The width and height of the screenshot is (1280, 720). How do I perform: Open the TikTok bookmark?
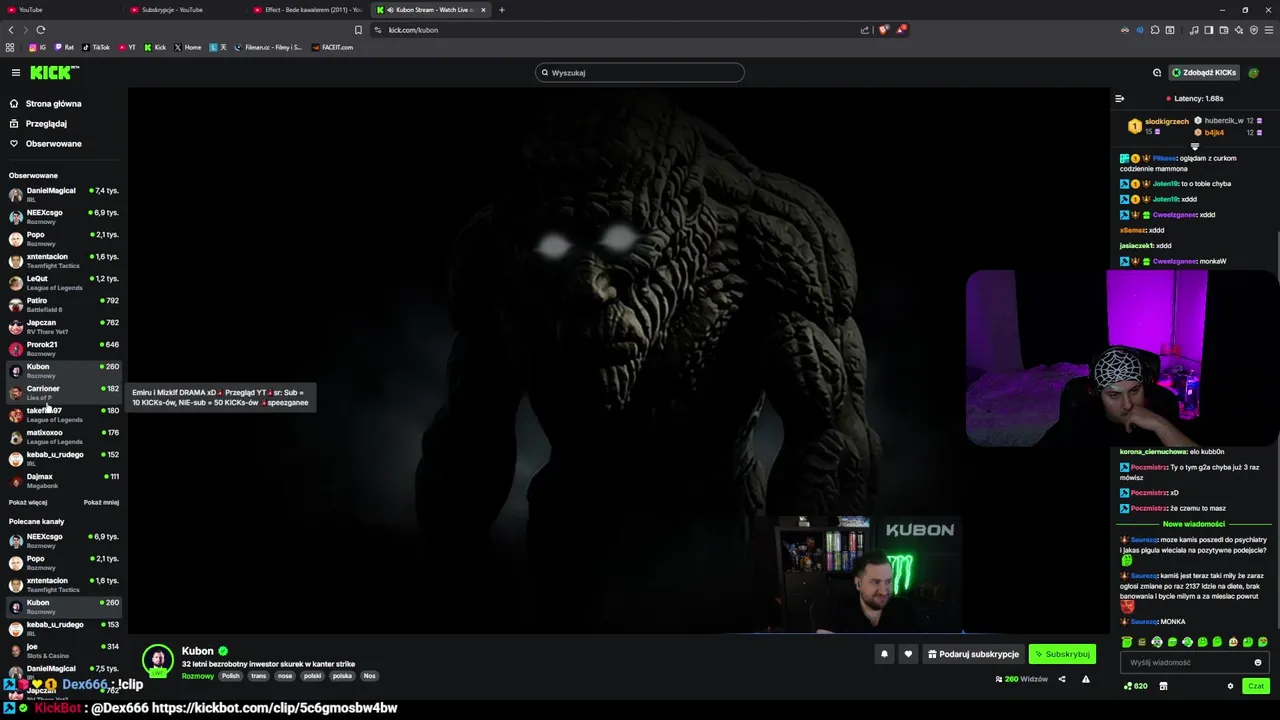(96, 47)
